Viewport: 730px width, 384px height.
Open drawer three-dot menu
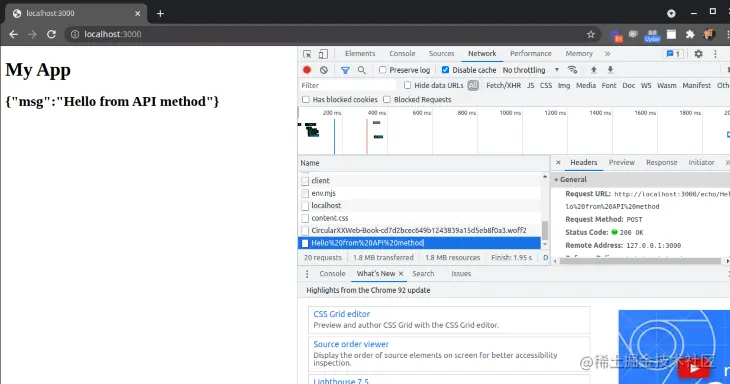pyautogui.click(x=307, y=274)
